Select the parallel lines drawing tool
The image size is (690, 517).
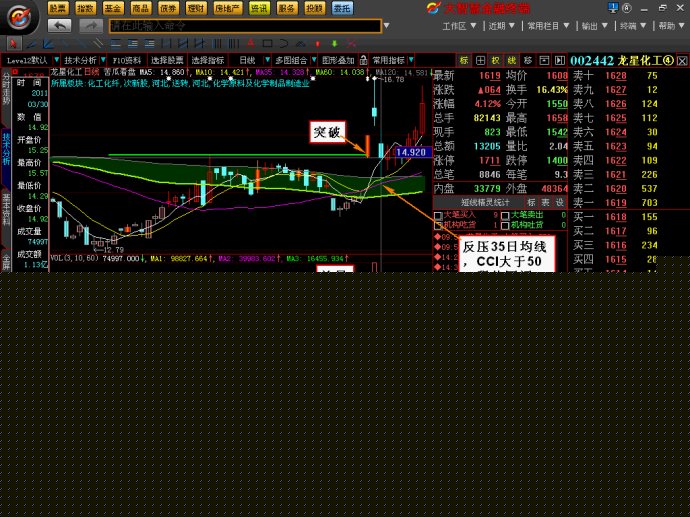pos(99,44)
